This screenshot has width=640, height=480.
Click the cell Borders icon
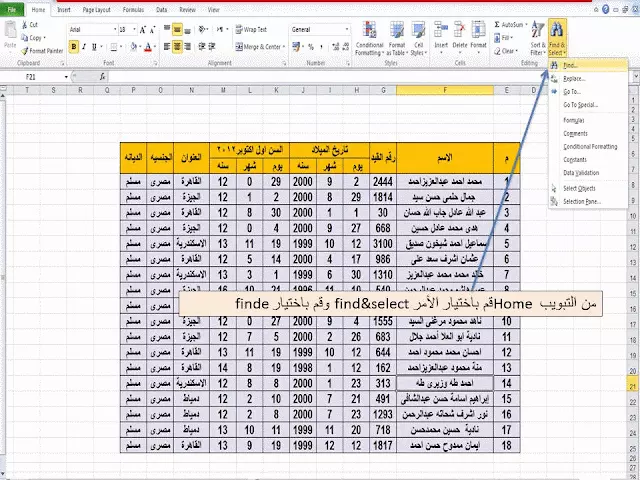(113, 47)
